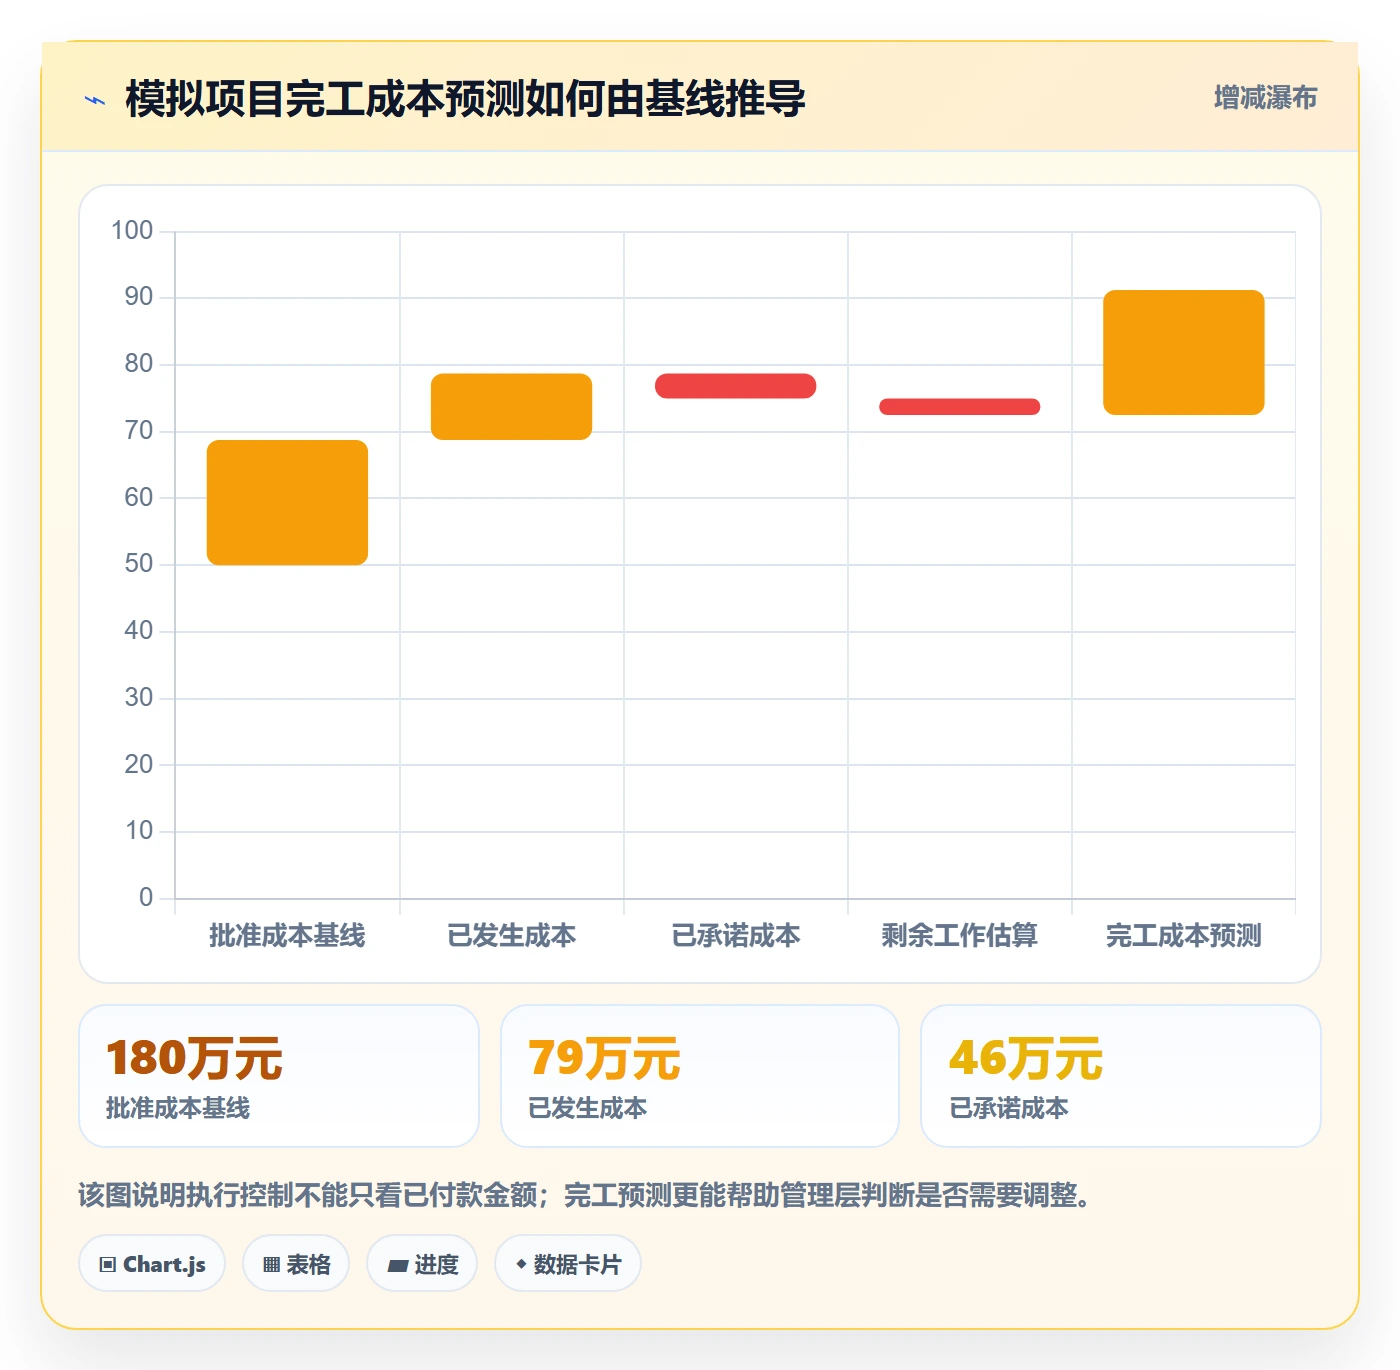Click the orange 批准成本基线 bar
1400x1370 pixels.
point(287,502)
